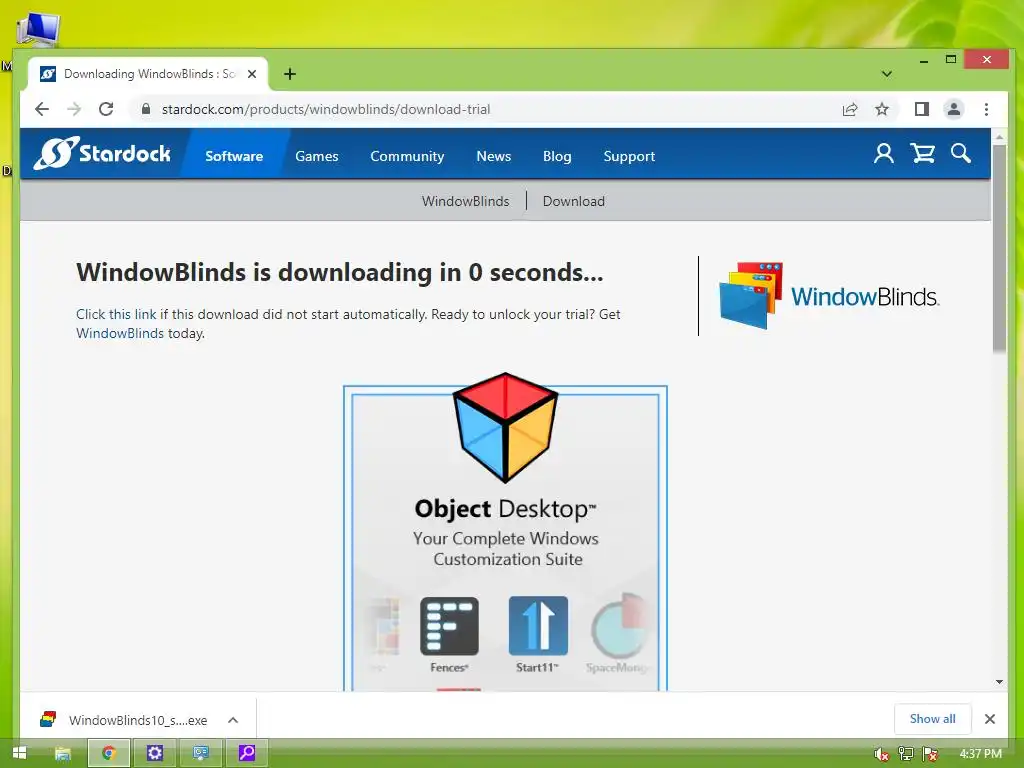Follow the WindowBlinds purchase link
The height and width of the screenshot is (768, 1024).
coord(120,333)
